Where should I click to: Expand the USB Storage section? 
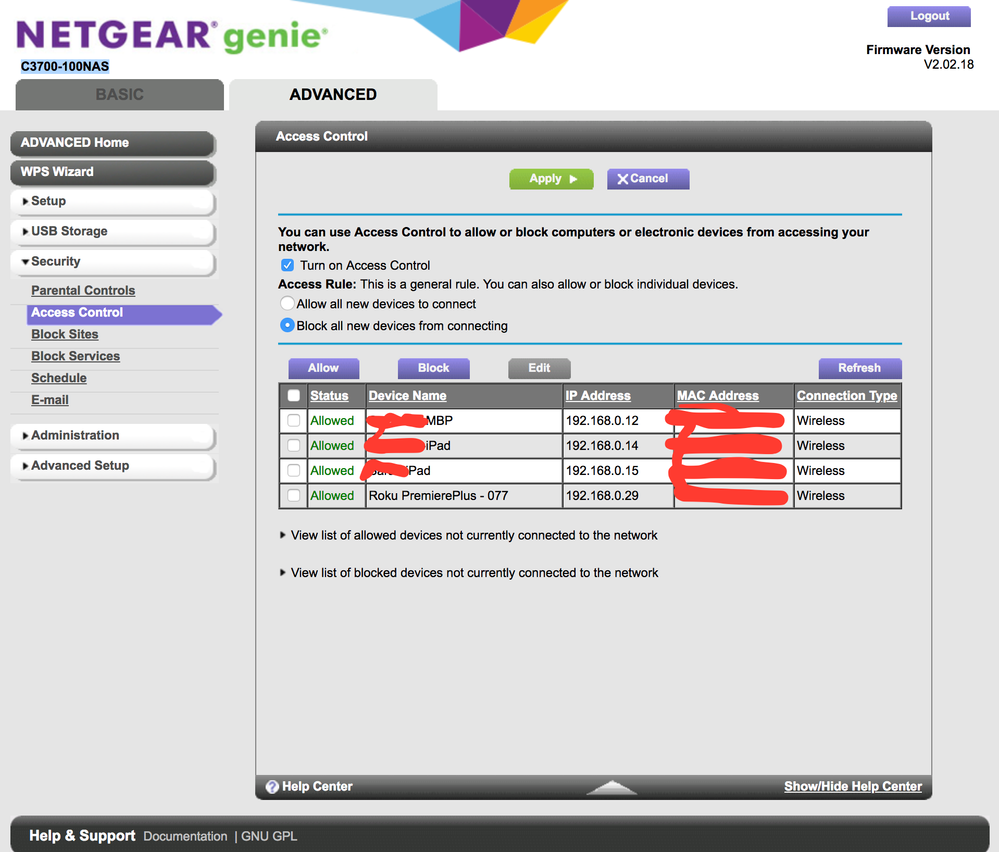tap(113, 231)
